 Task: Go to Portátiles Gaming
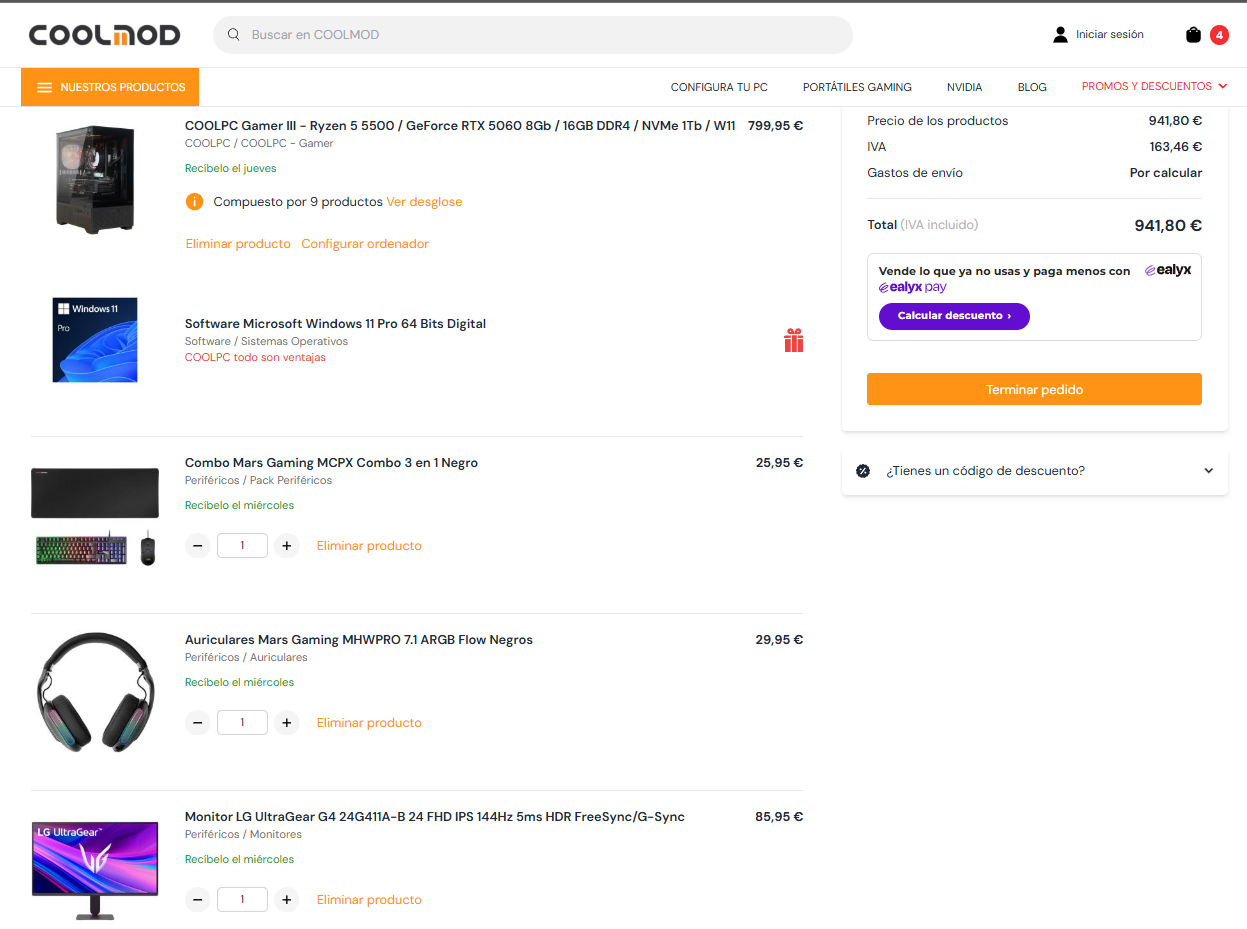(857, 87)
